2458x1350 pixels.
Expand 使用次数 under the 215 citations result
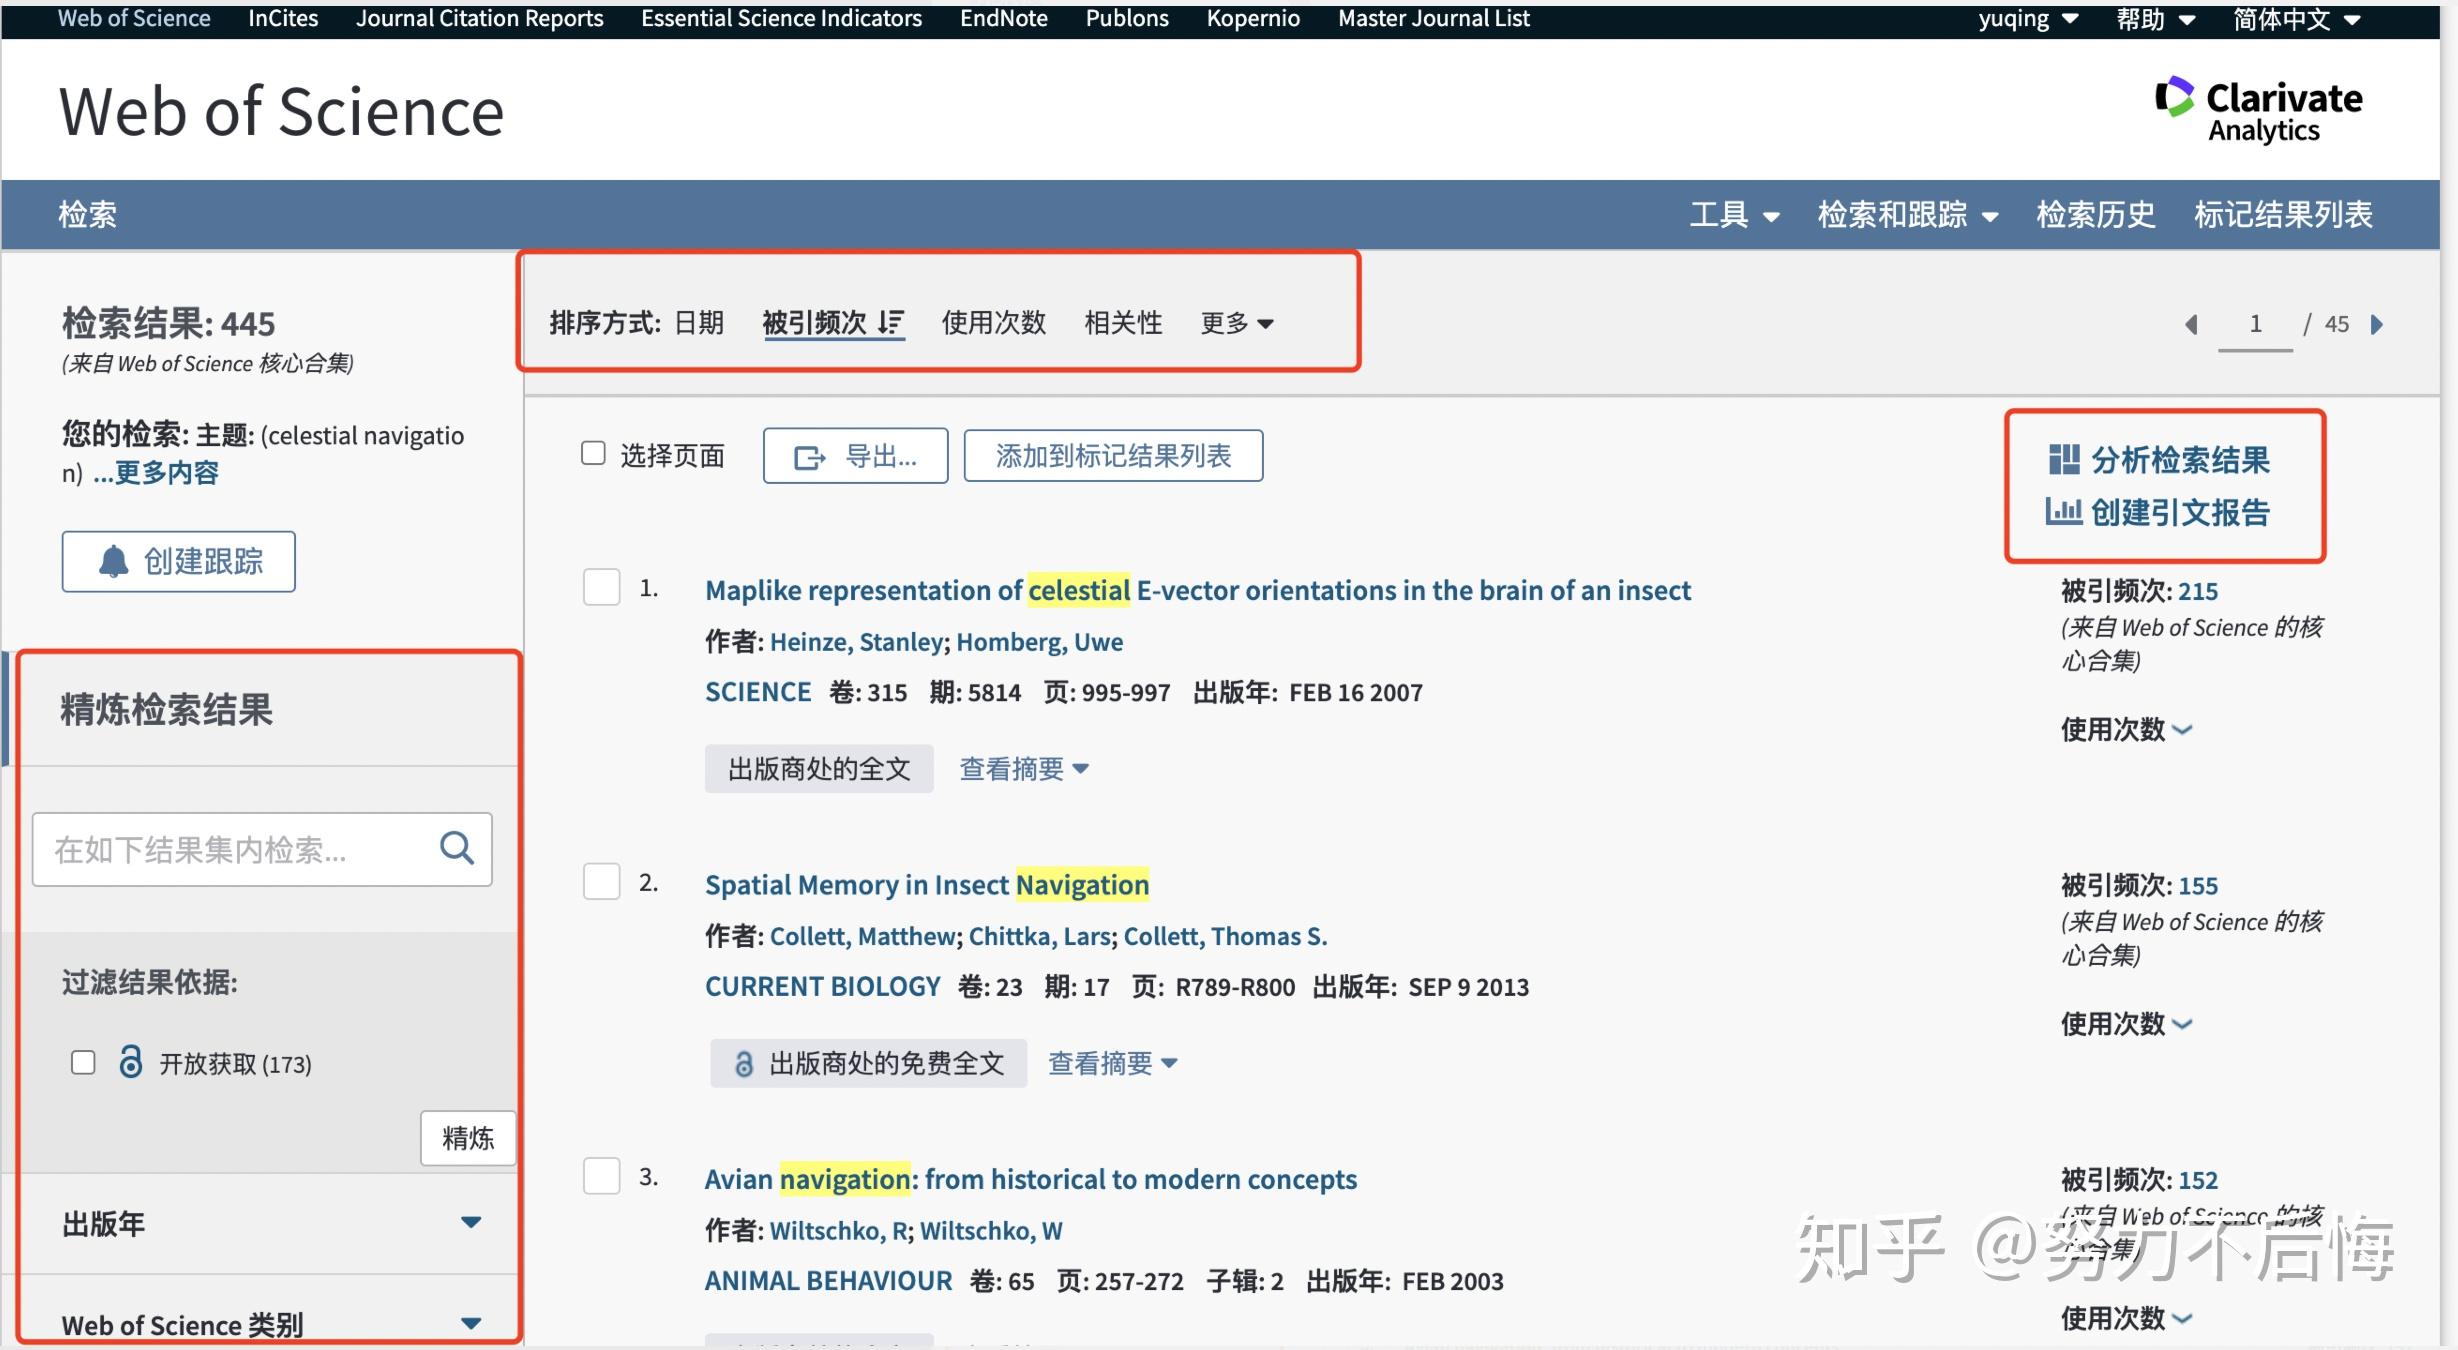2126,729
